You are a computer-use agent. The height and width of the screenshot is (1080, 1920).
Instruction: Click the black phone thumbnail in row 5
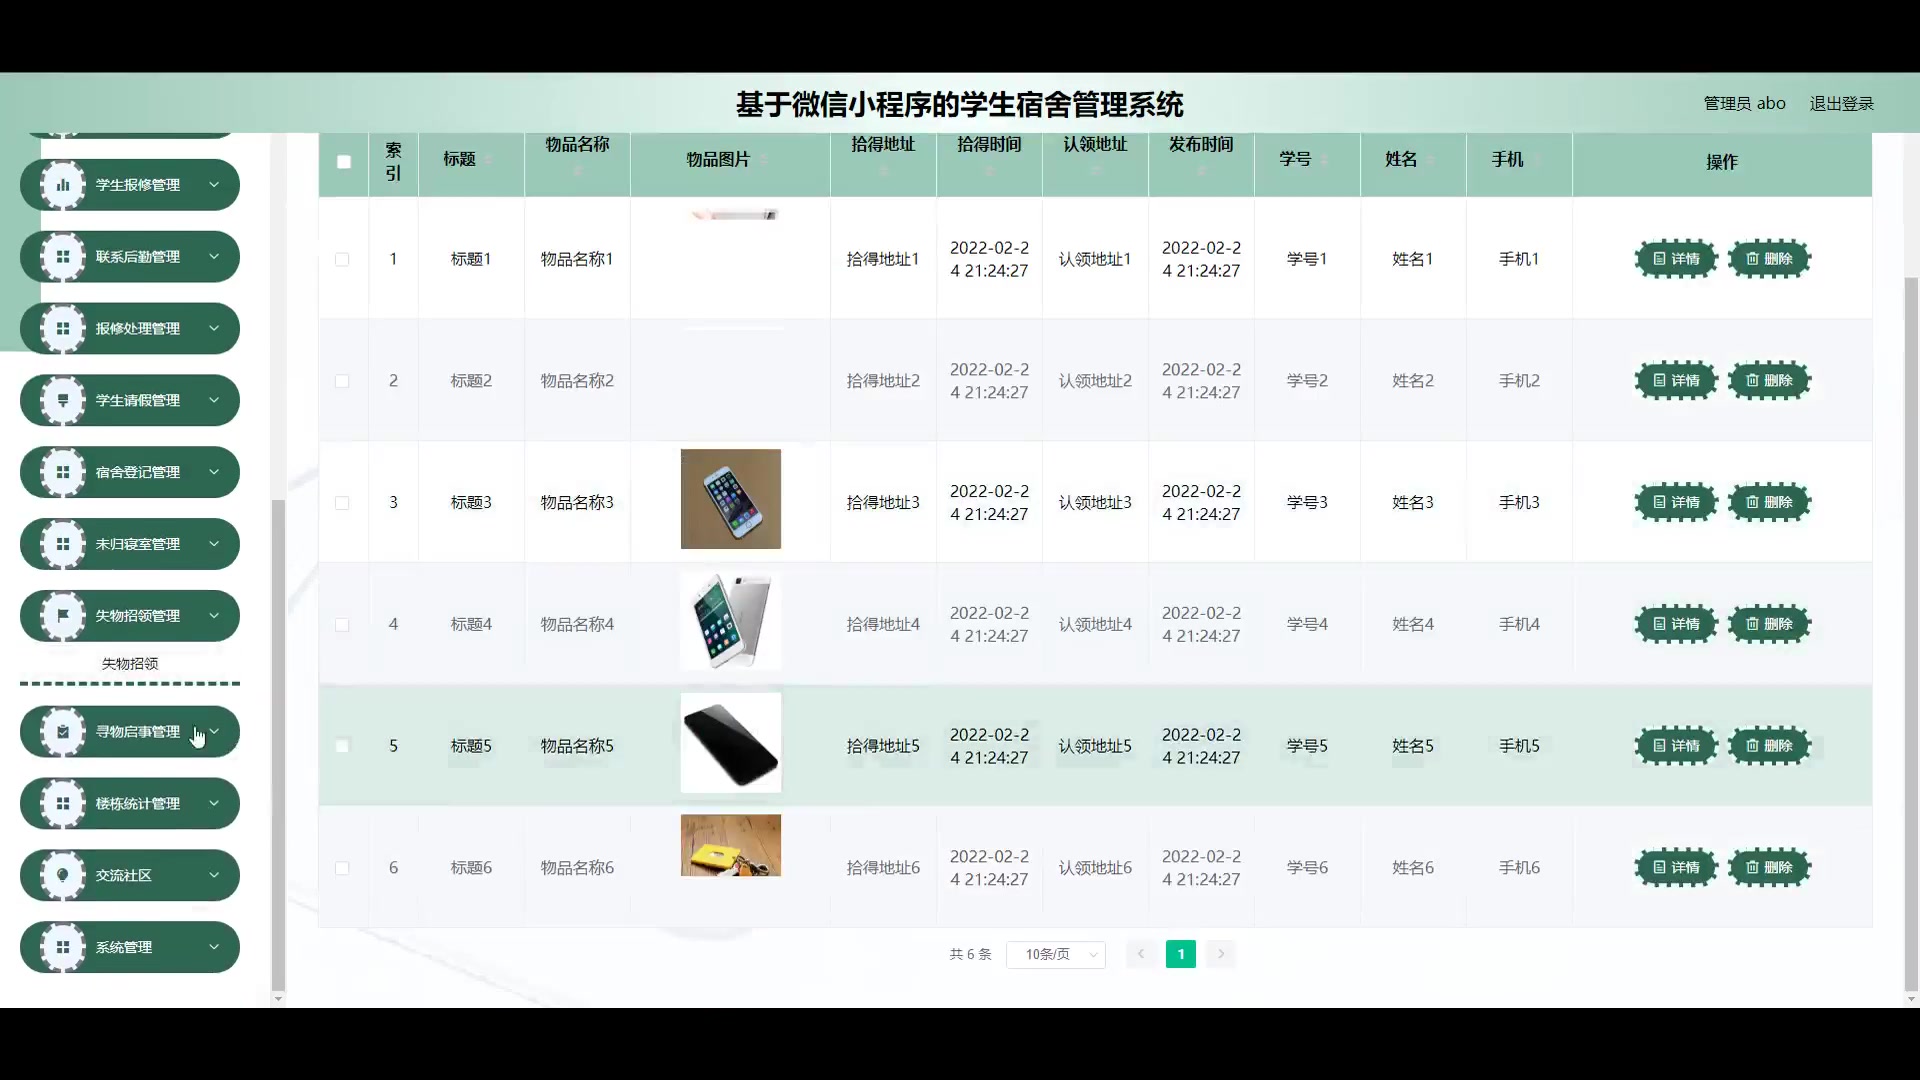pyautogui.click(x=730, y=743)
